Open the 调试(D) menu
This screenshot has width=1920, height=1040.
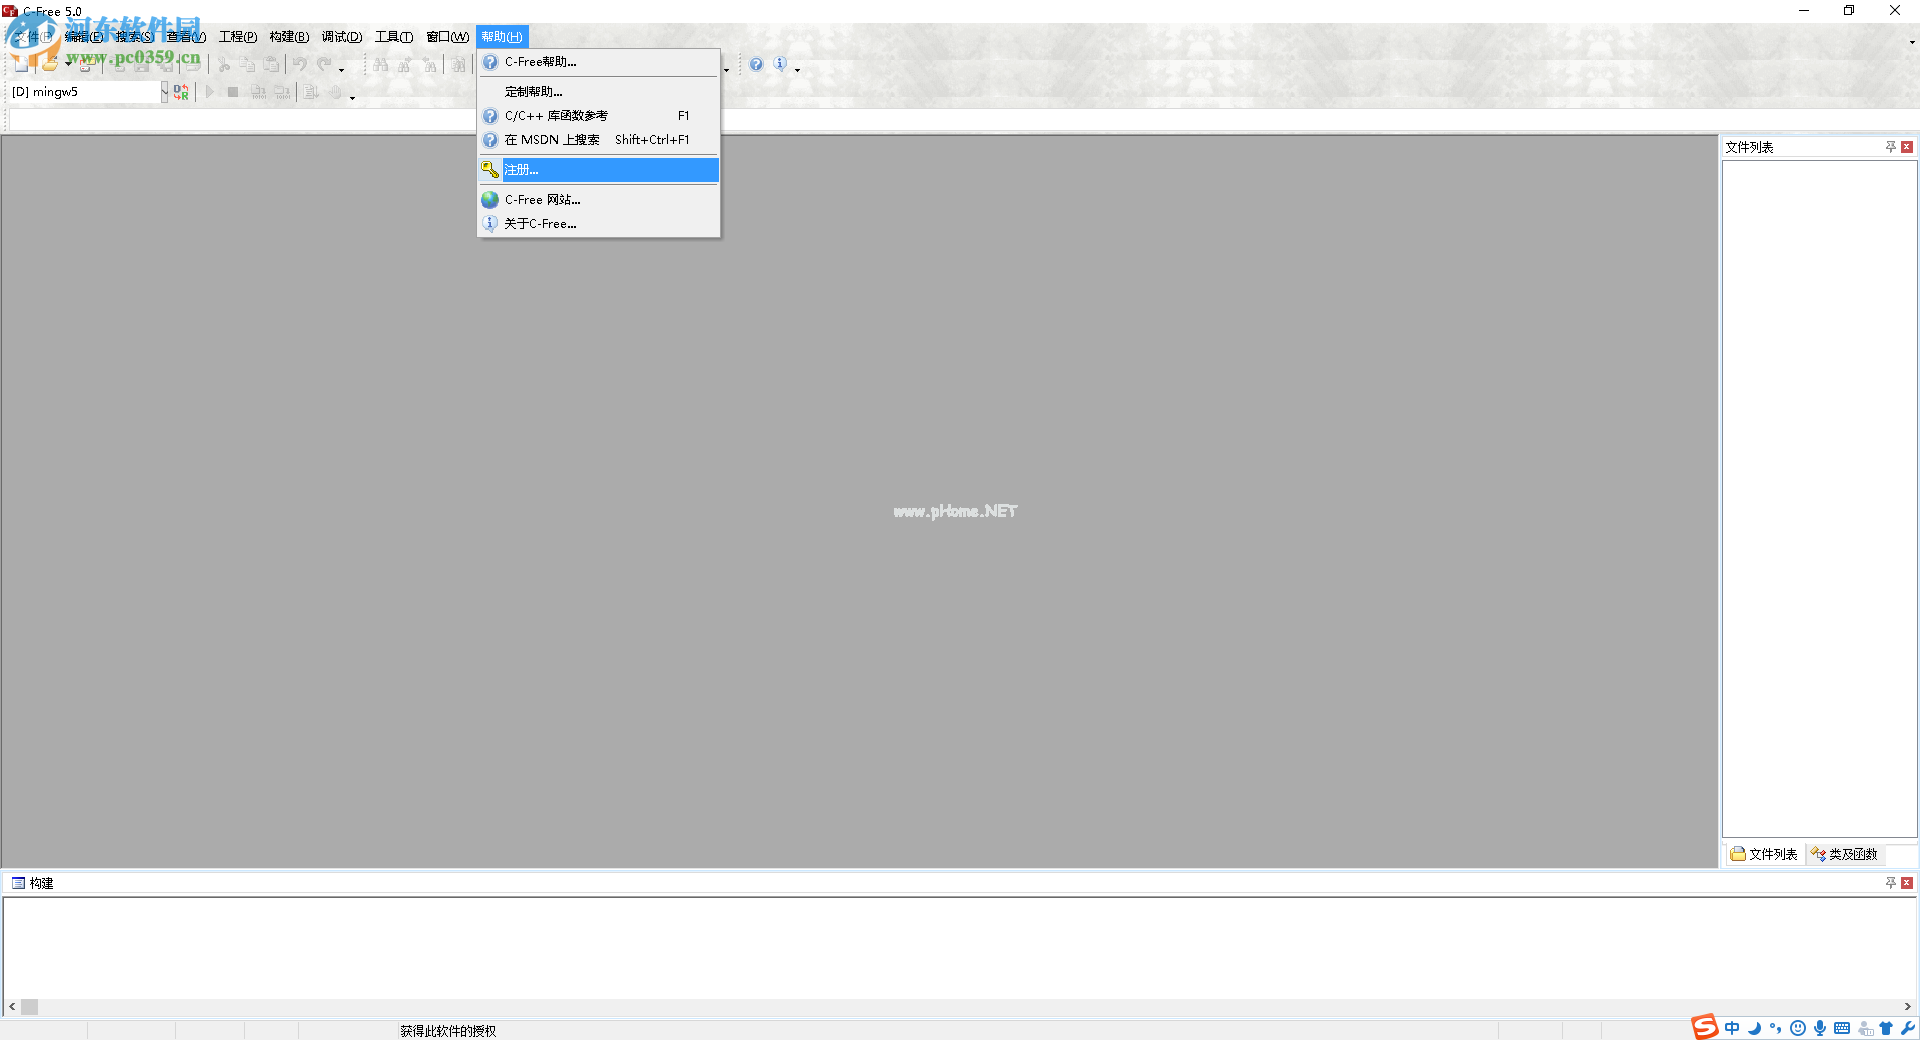coord(342,37)
